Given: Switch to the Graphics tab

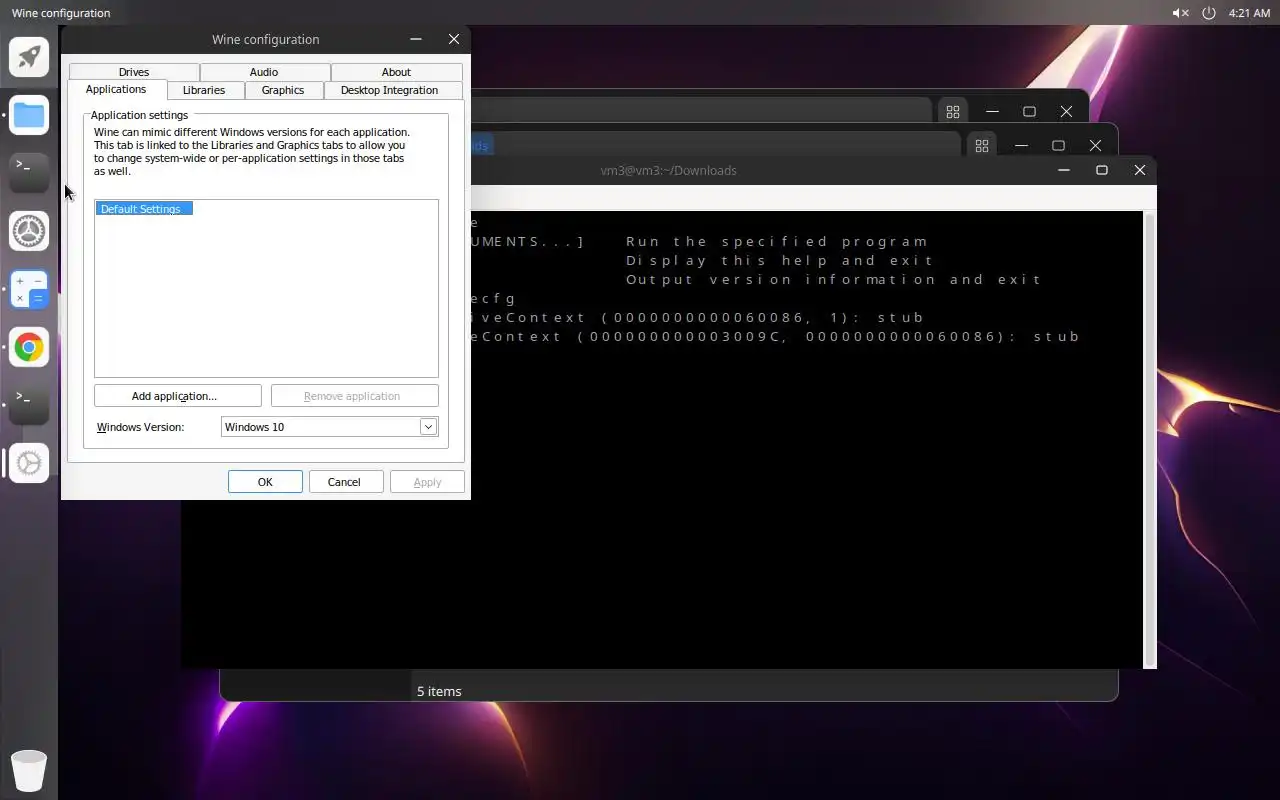Looking at the screenshot, I should click(x=283, y=90).
